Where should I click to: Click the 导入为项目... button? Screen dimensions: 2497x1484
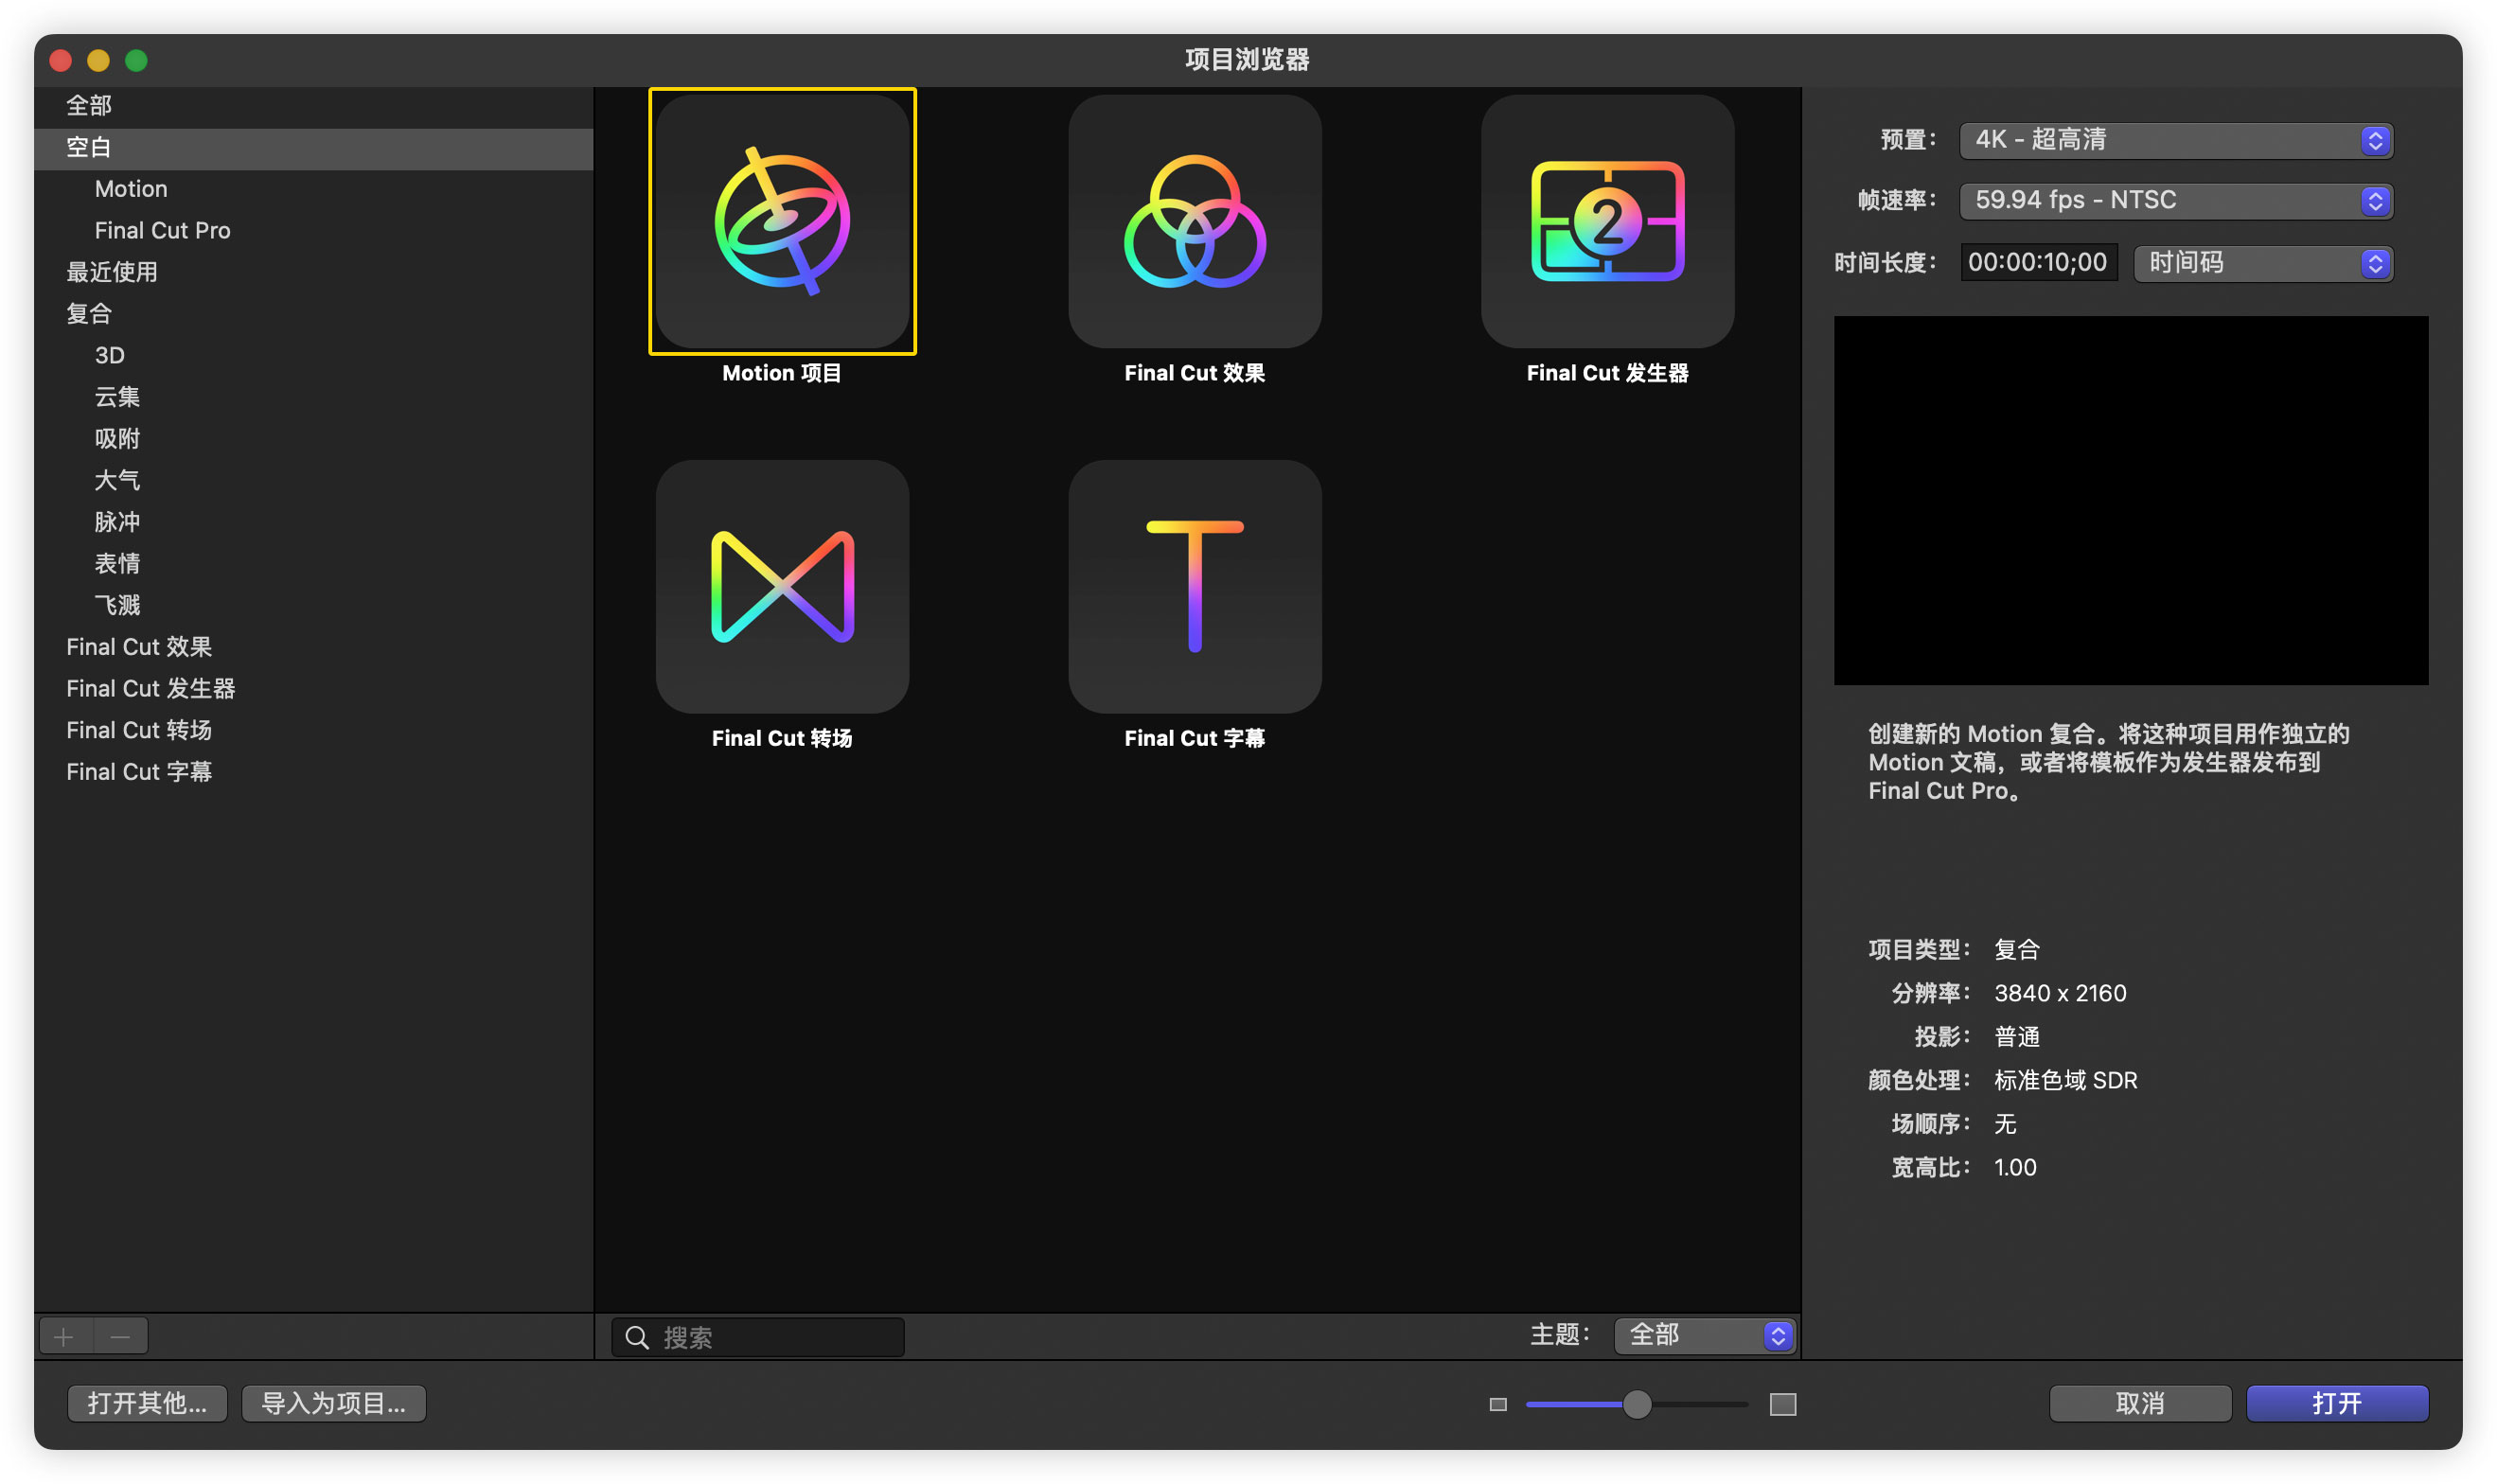pos(333,1403)
